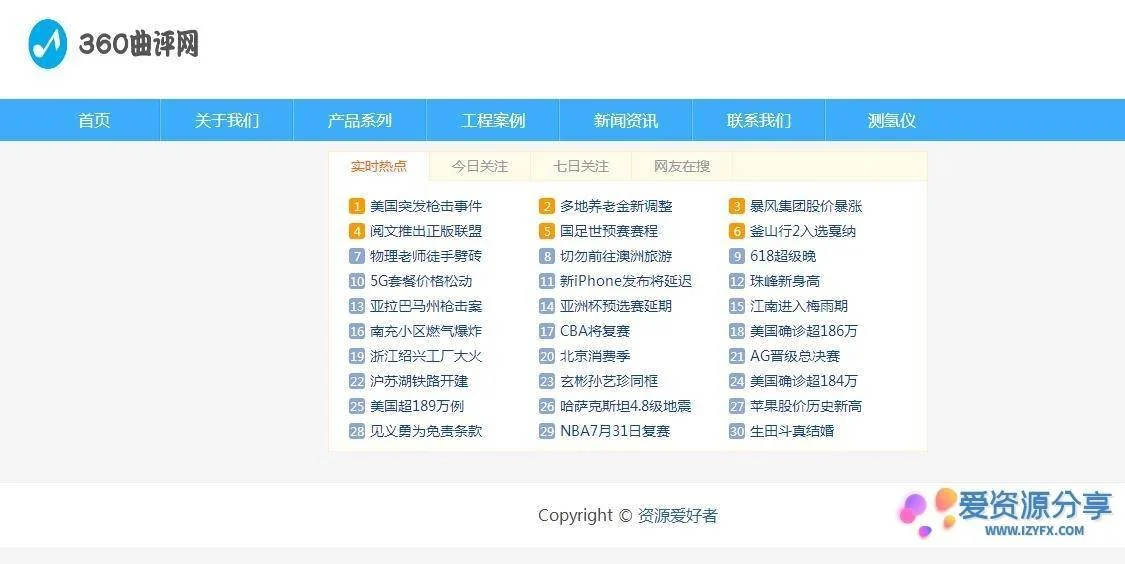This screenshot has height=564, width=1125.
Task: Open the 美国突发枪击事件 headline
Action: [426, 207]
